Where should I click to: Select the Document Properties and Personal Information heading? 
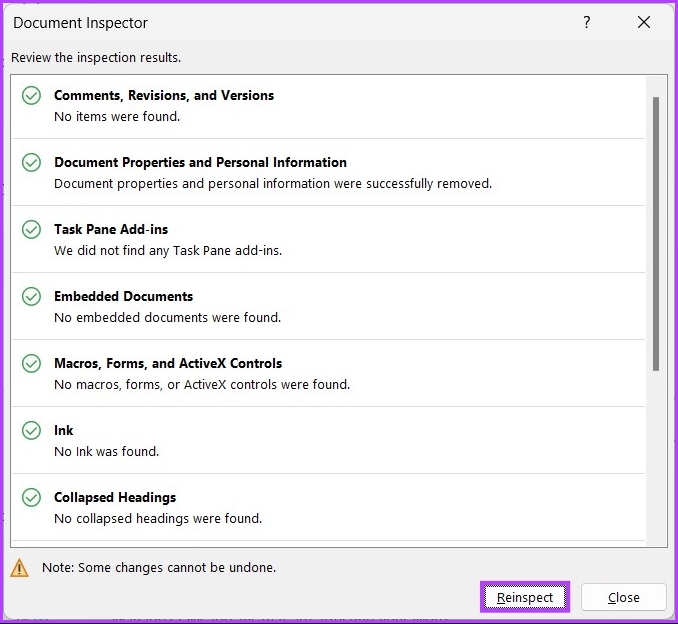(200, 162)
